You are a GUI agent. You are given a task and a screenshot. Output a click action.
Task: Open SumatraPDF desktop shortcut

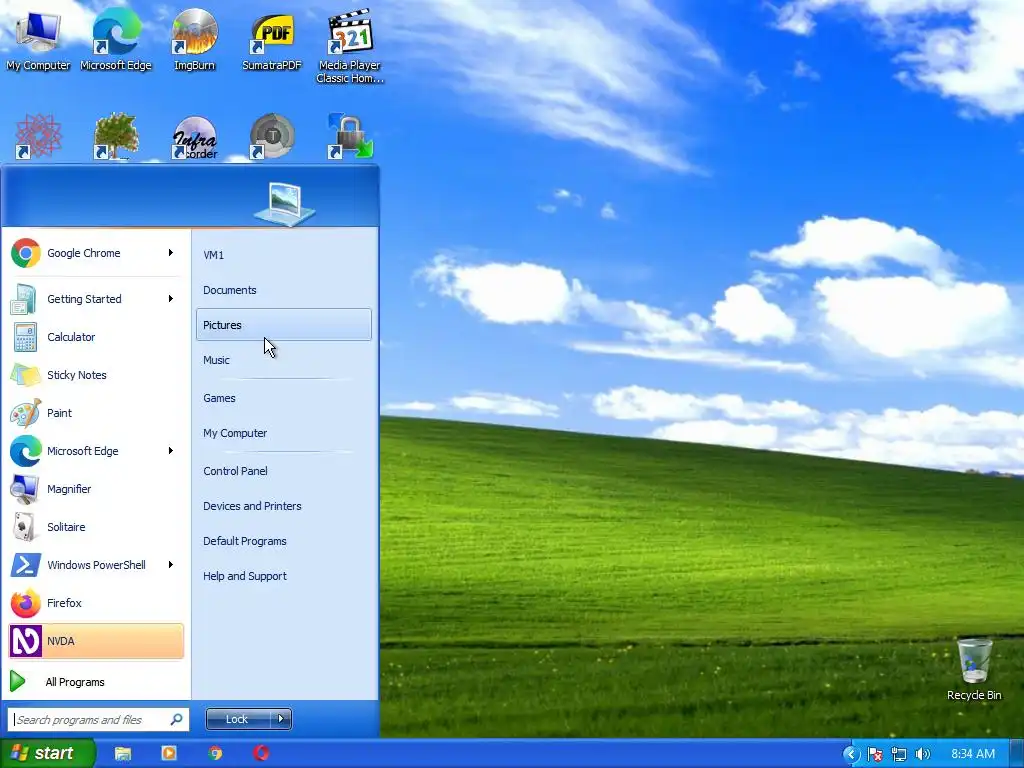(272, 40)
